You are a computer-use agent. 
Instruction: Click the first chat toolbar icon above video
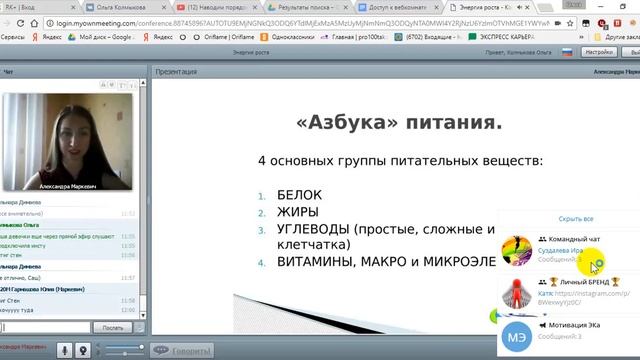tap(103, 85)
